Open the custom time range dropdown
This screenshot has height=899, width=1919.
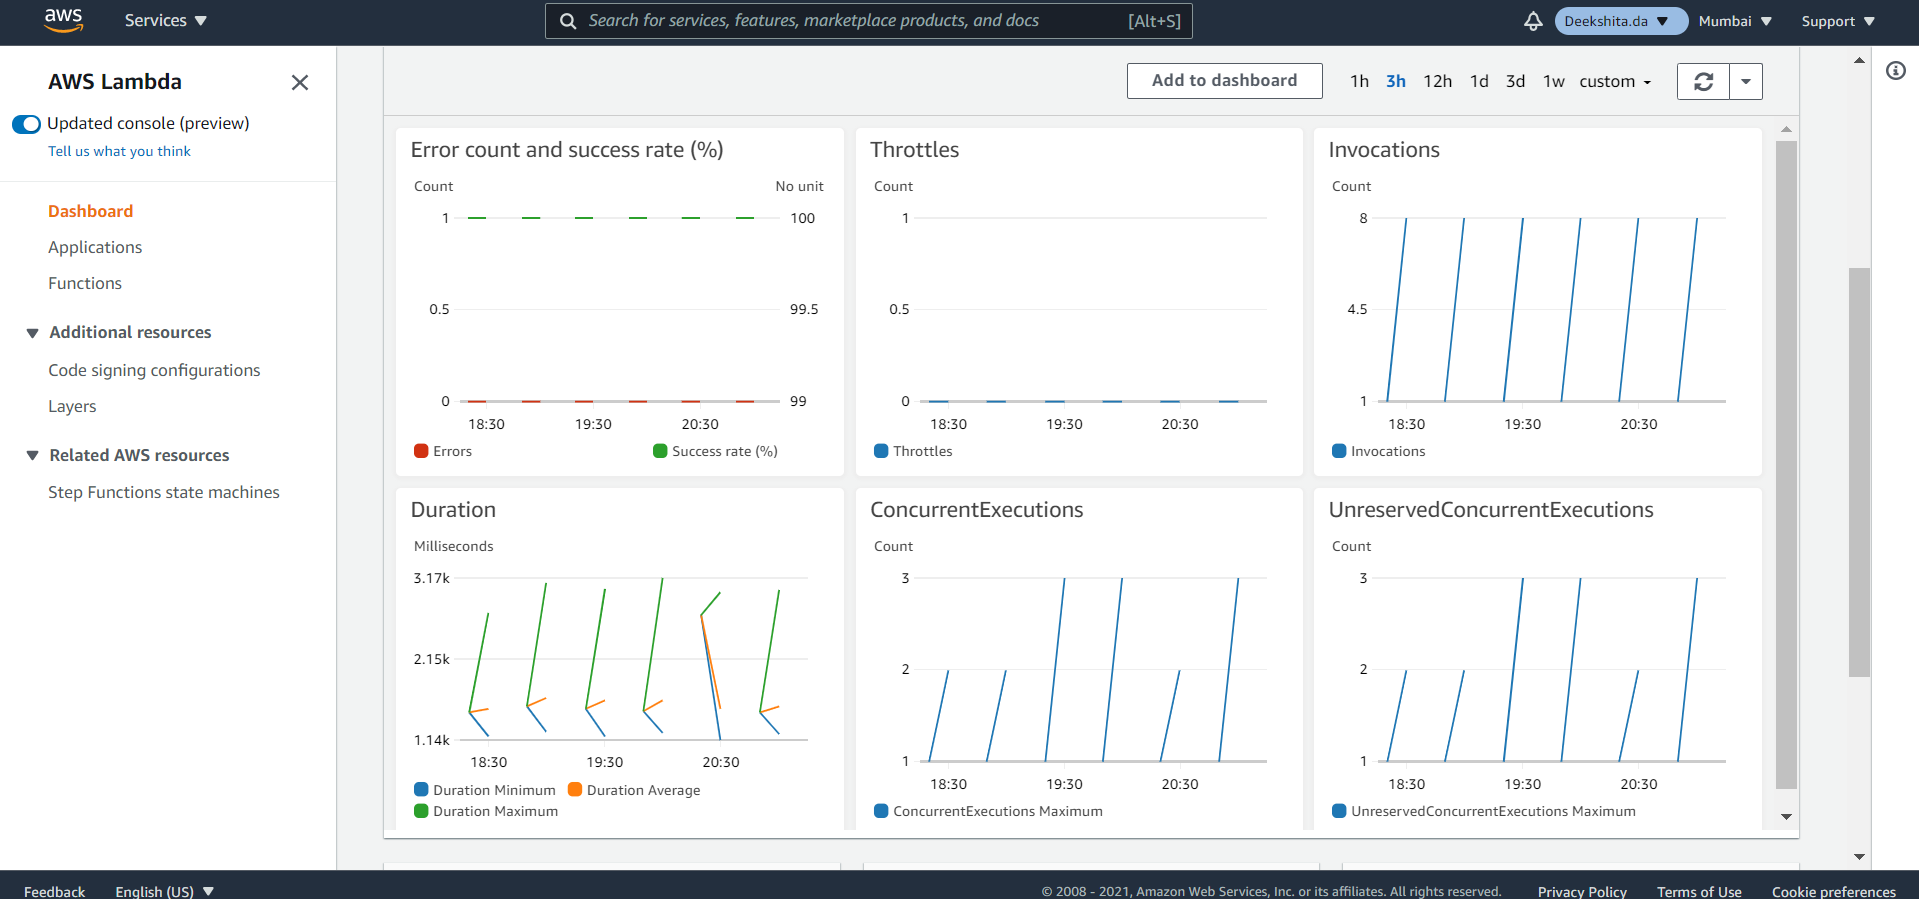pyautogui.click(x=1615, y=82)
